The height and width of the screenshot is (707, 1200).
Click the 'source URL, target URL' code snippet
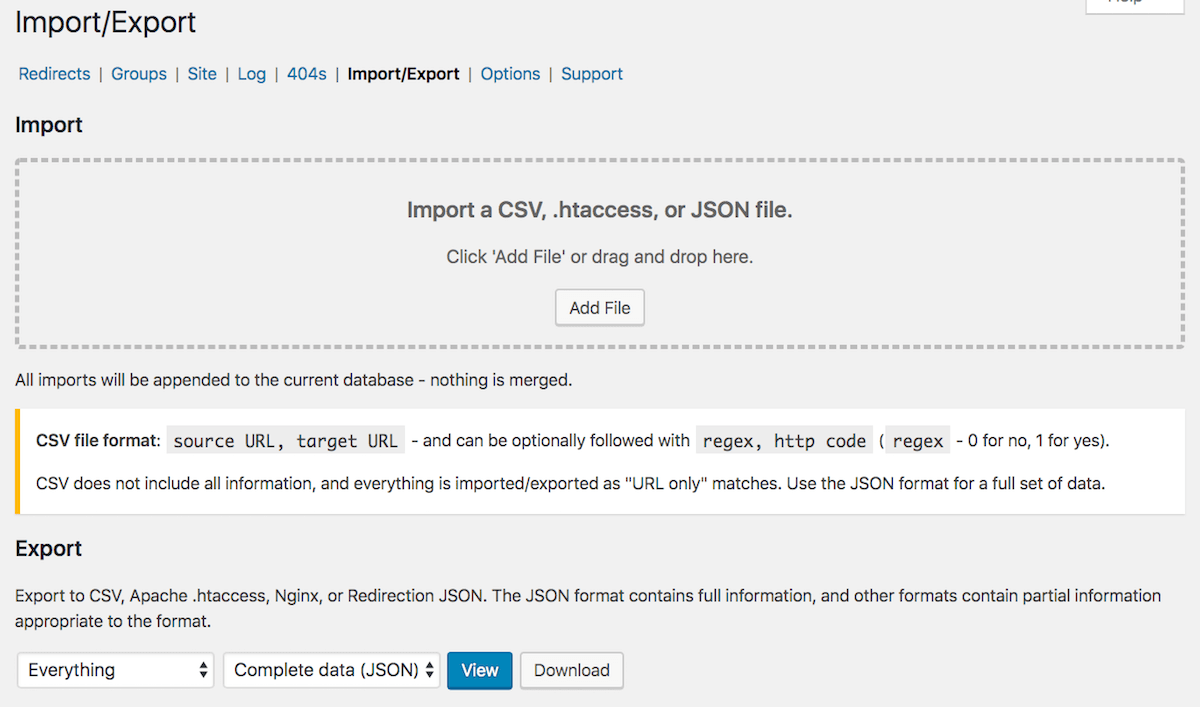pyautogui.click(x=286, y=440)
